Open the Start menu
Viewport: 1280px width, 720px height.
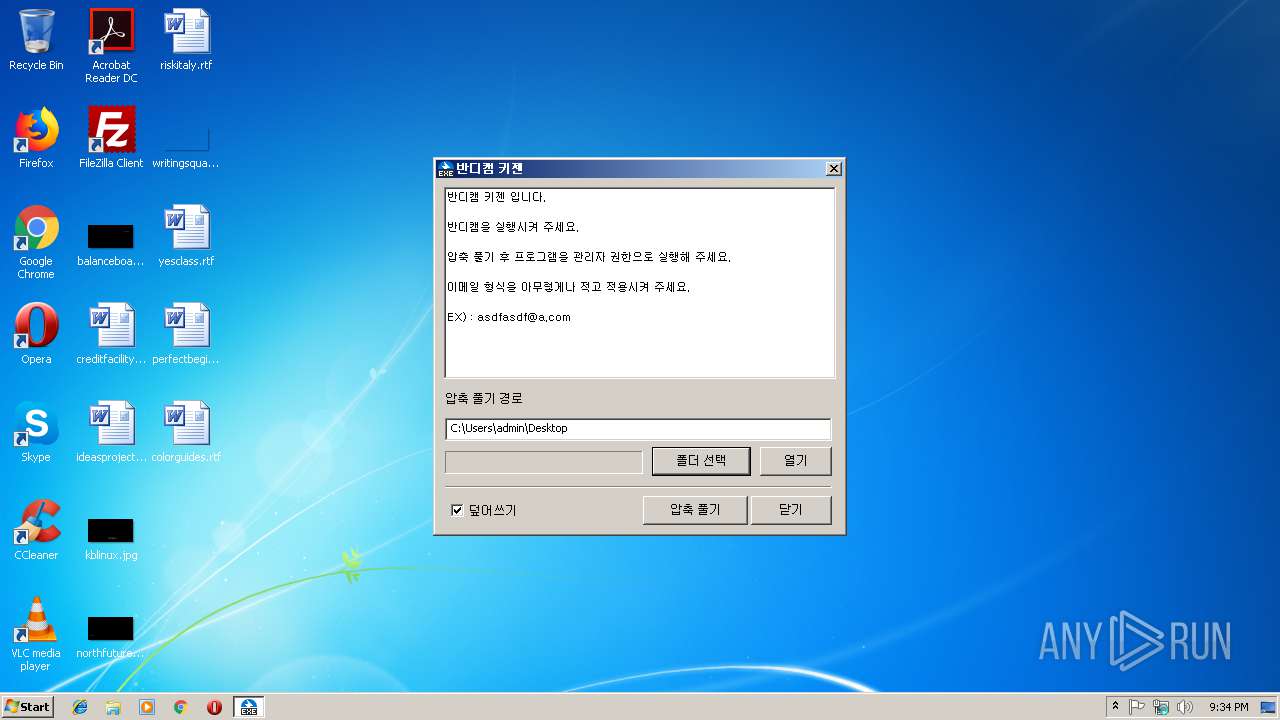pyautogui.click(x=27, y=707)
